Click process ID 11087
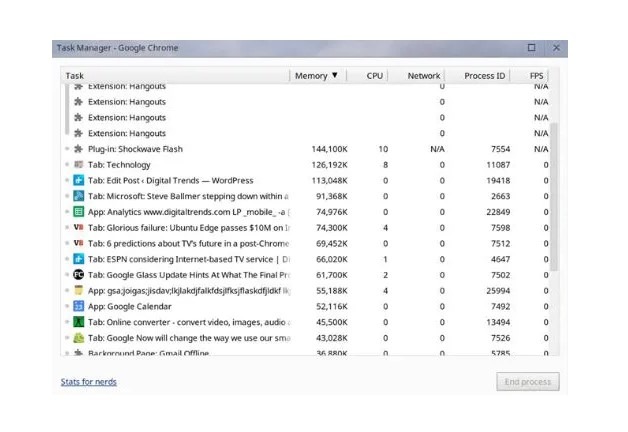 pyautogui.click(x=498, y=165)
